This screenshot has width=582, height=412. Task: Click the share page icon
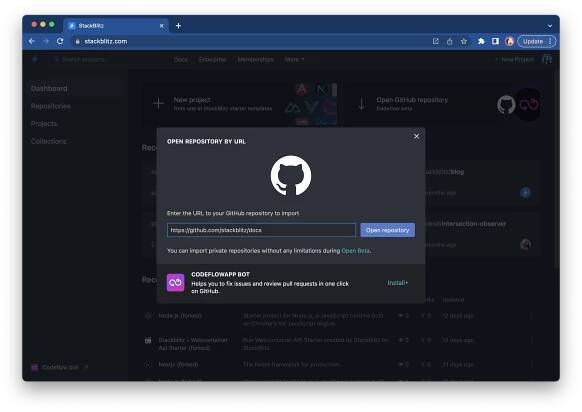click(x=450, y=41)
